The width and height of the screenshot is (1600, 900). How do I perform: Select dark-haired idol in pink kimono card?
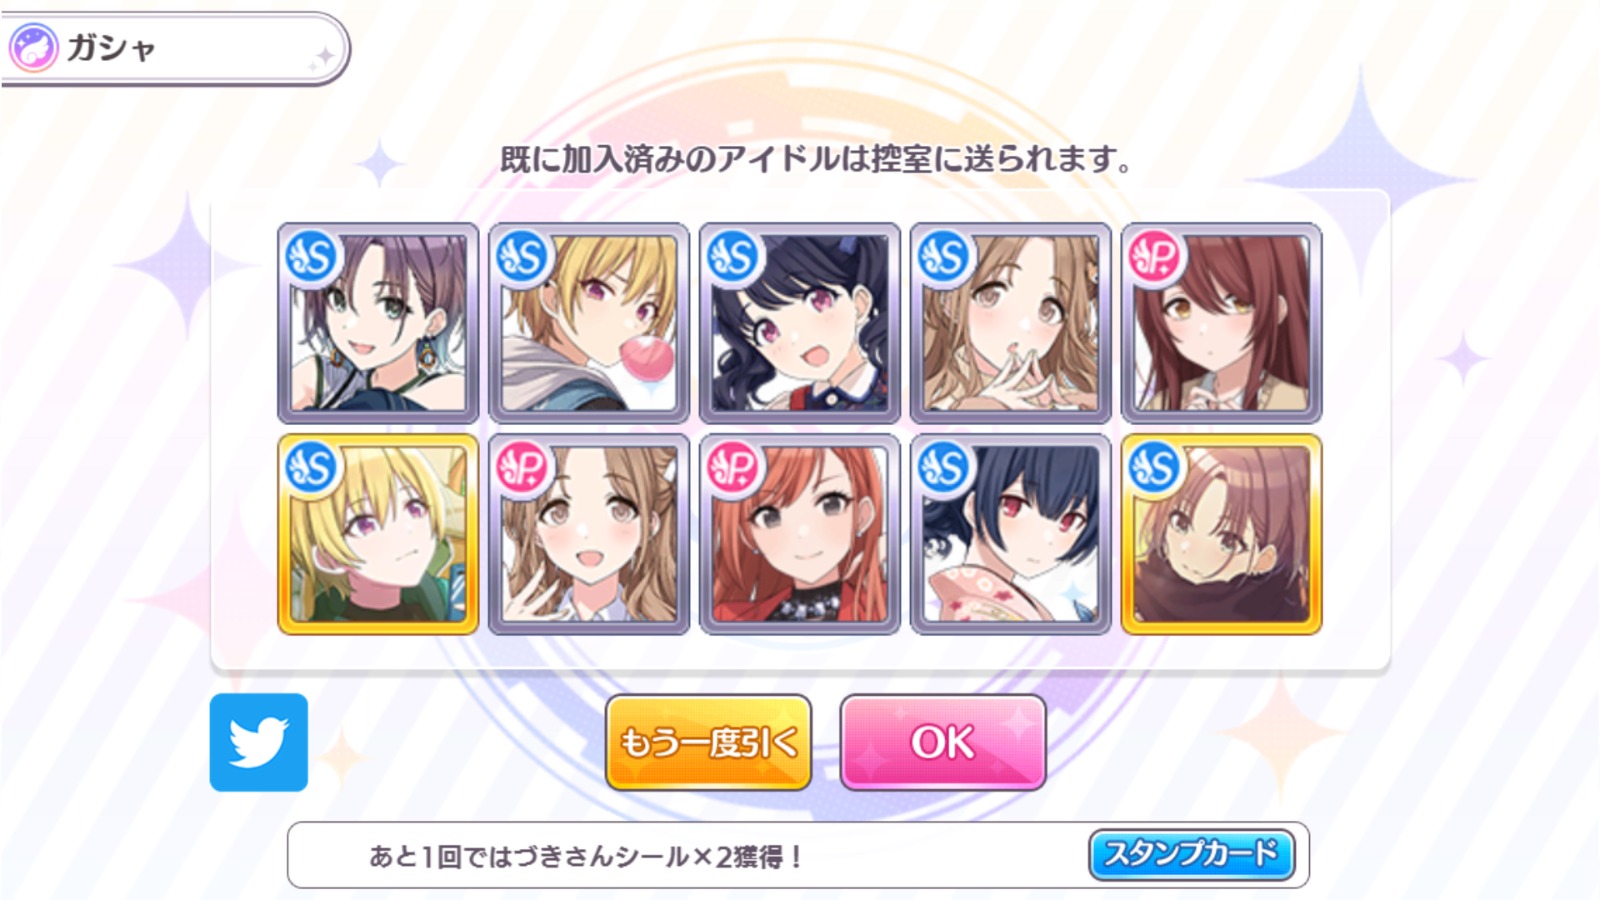coord(1011,534)
